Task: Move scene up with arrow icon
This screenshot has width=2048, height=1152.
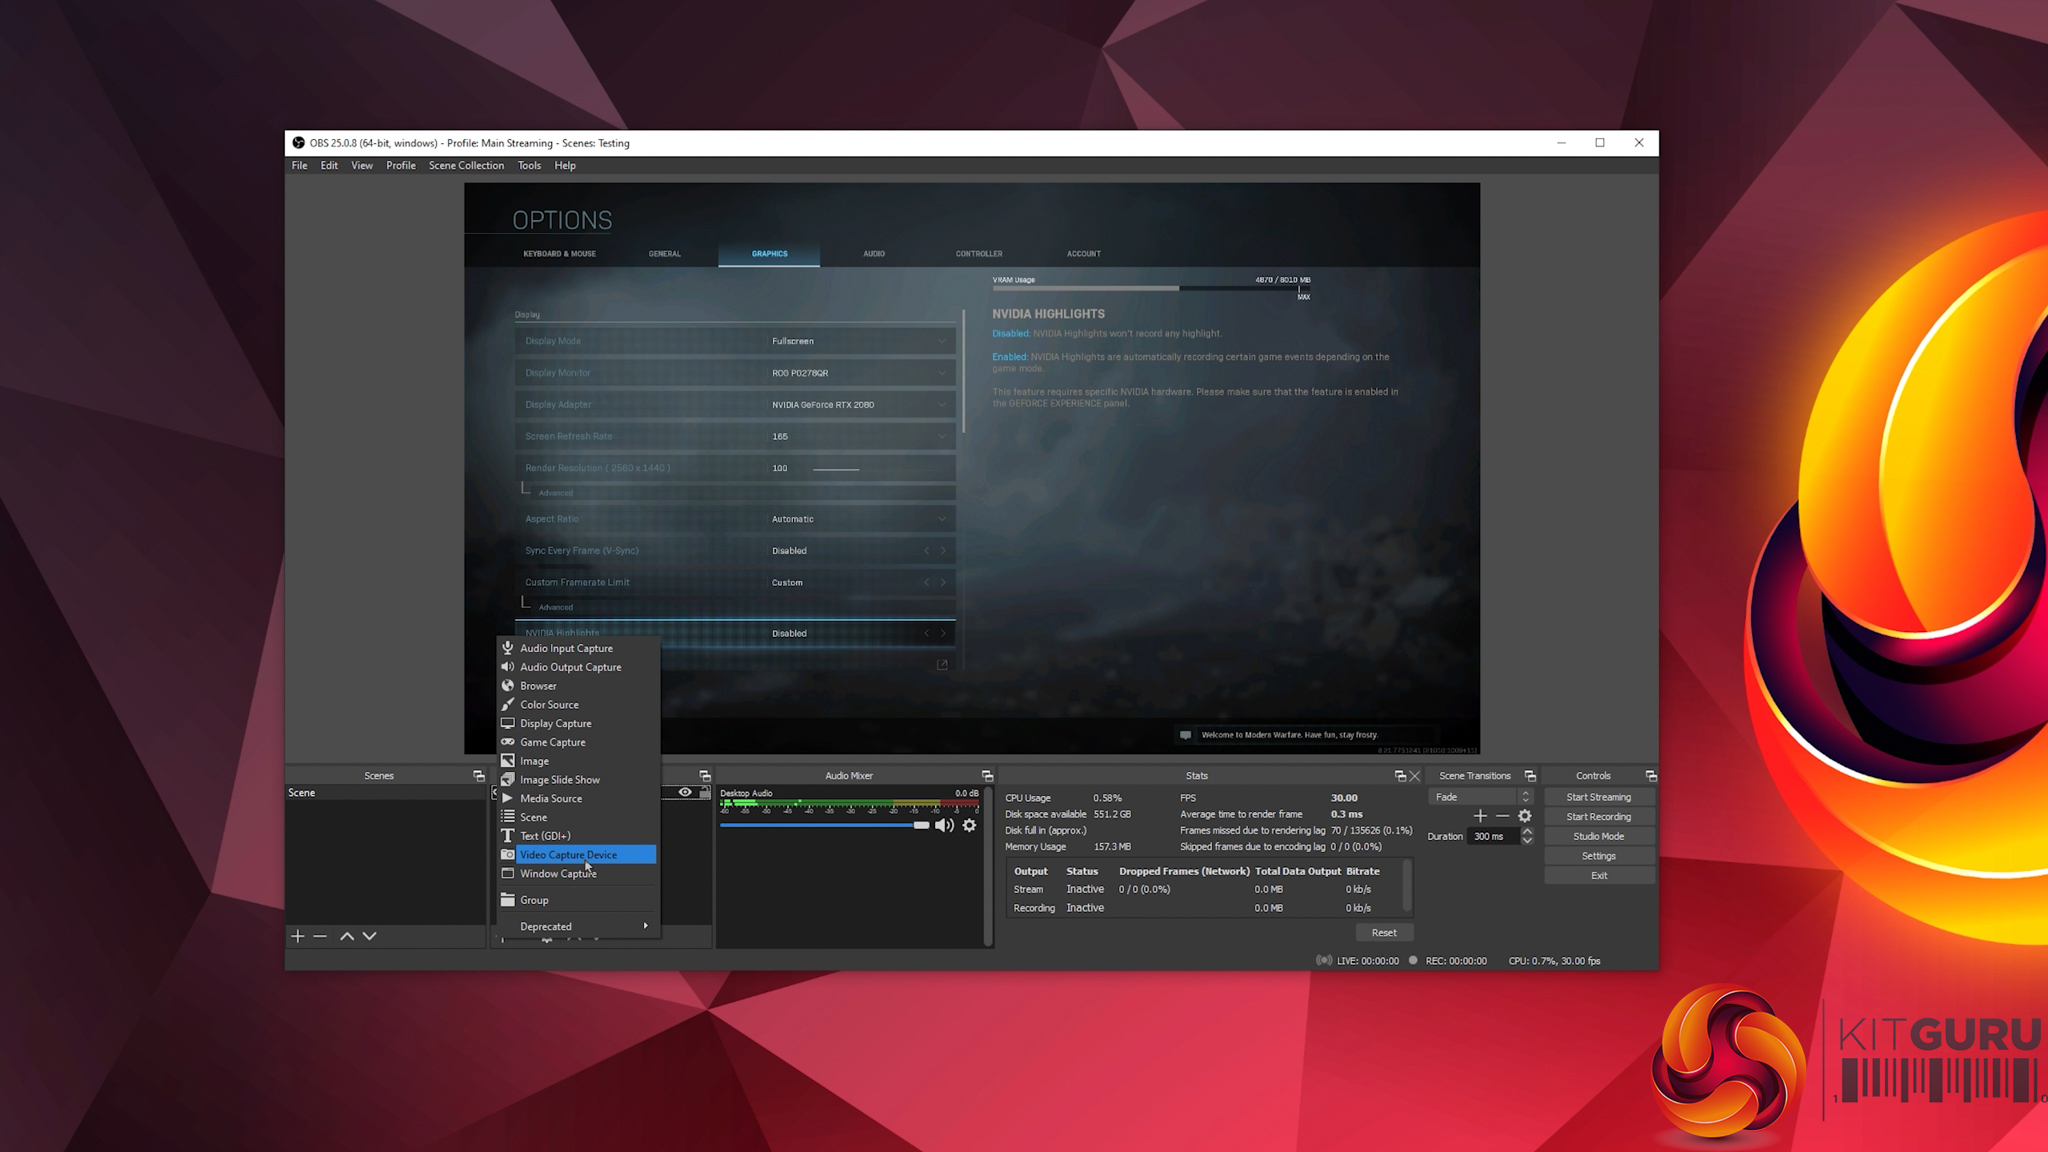Action: [x=347, y=936]
